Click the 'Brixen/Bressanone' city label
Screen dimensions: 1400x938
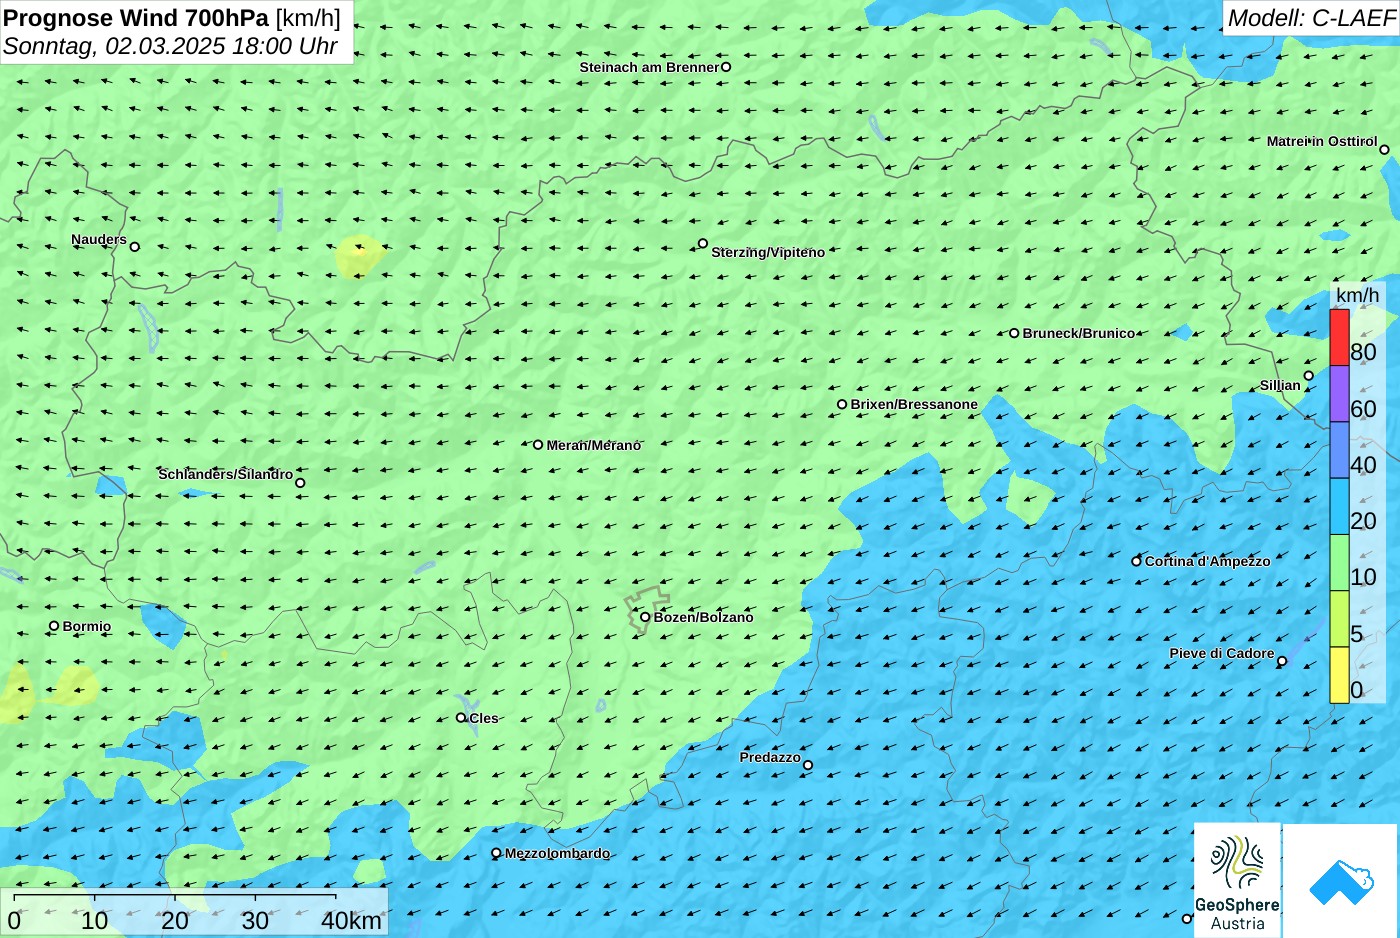tap(914, 404)
